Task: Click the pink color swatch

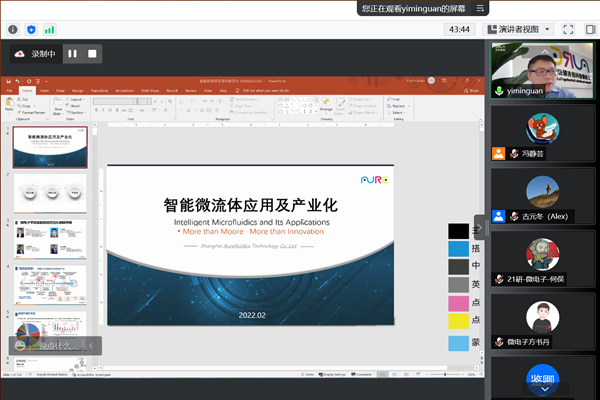Action: (458, 303)
